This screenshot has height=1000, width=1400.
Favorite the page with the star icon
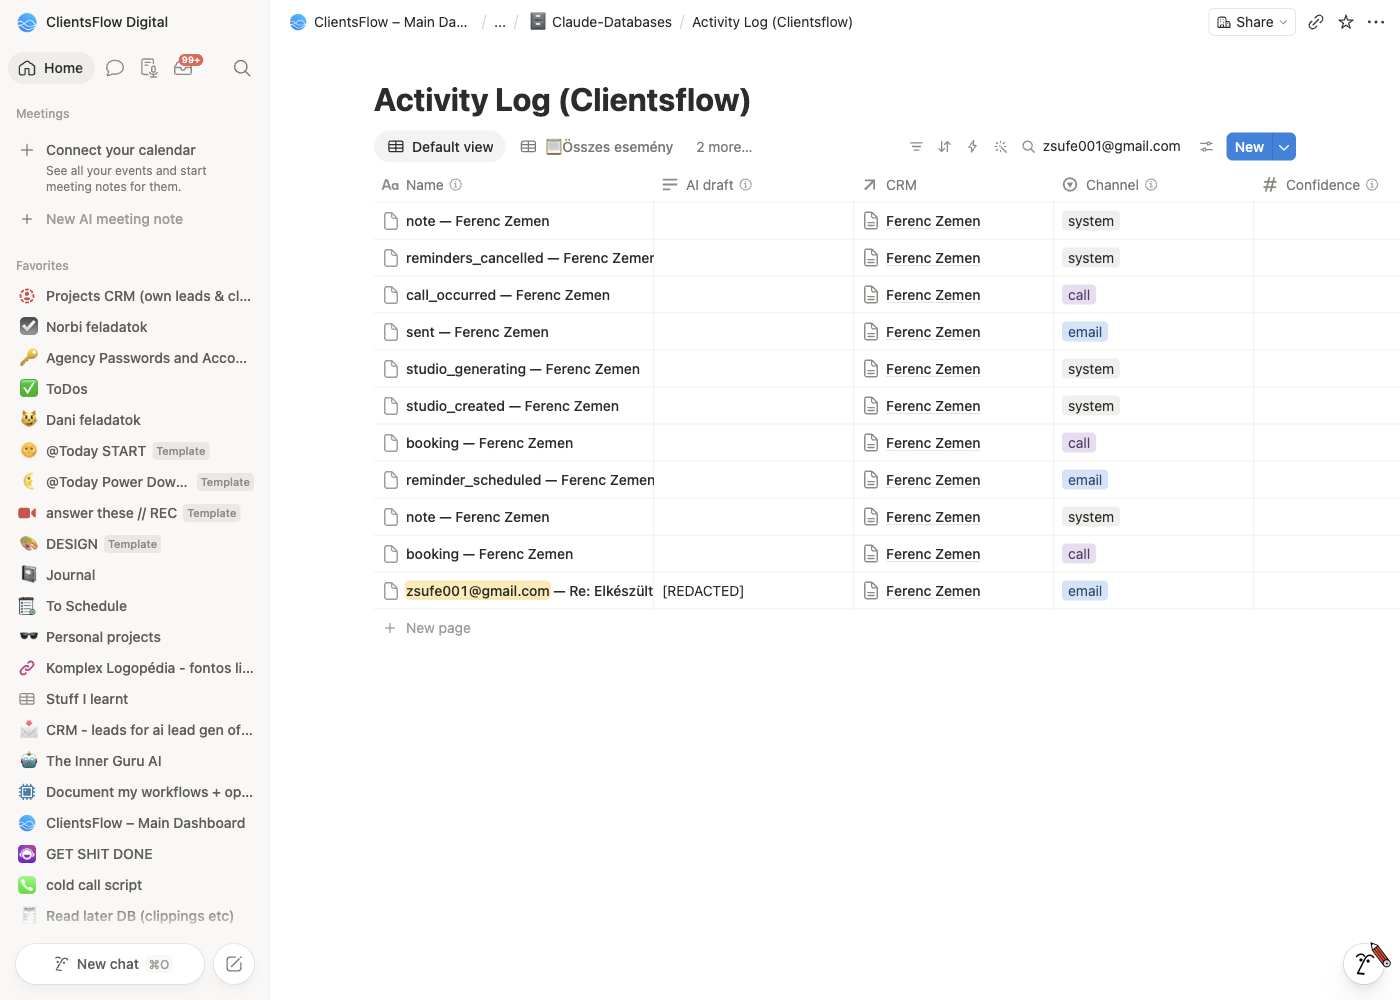pos(1346,22)
